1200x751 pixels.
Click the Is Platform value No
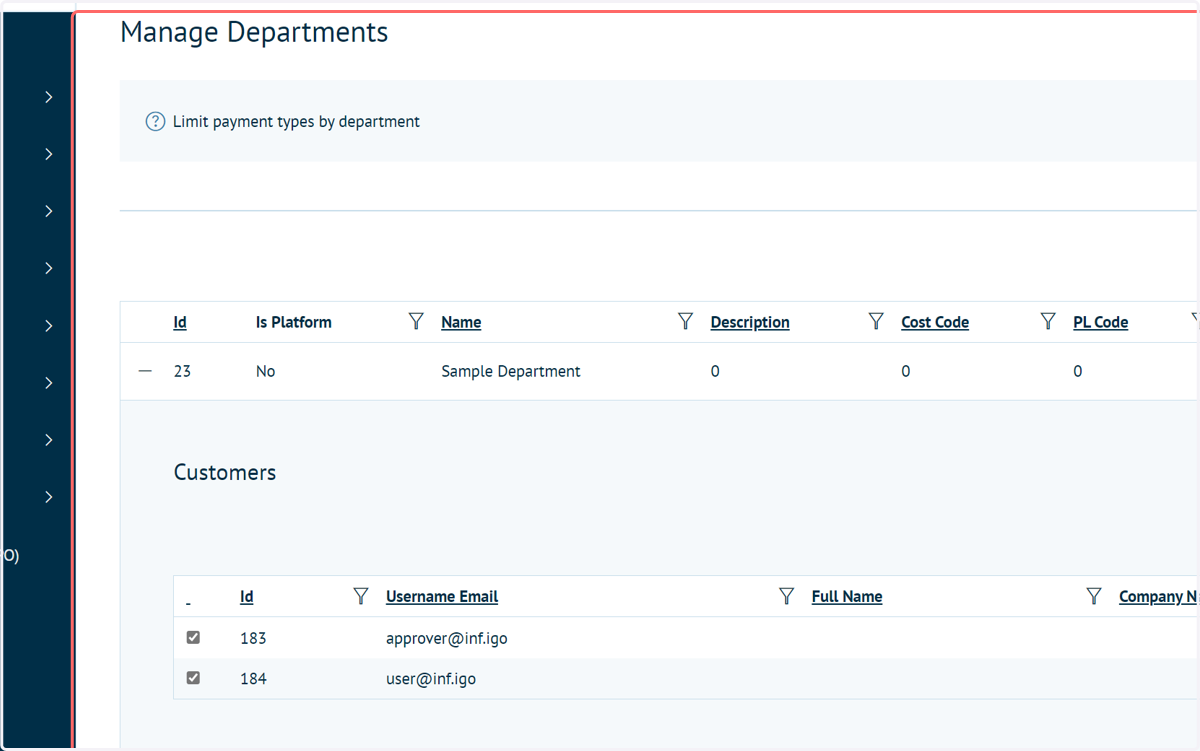click(x=266, y=371)
